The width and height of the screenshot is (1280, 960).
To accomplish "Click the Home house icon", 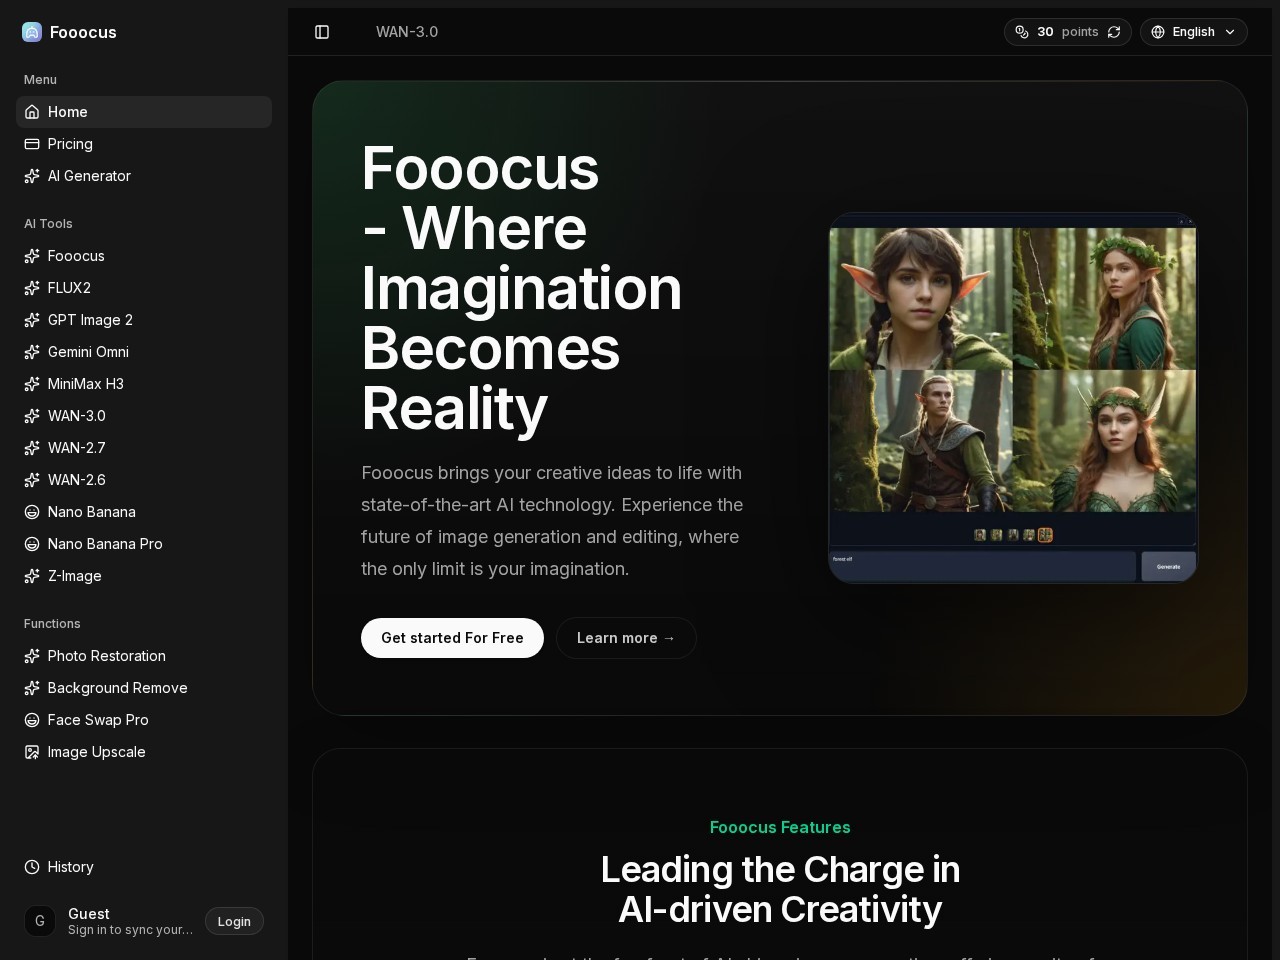I will [32, 112].
